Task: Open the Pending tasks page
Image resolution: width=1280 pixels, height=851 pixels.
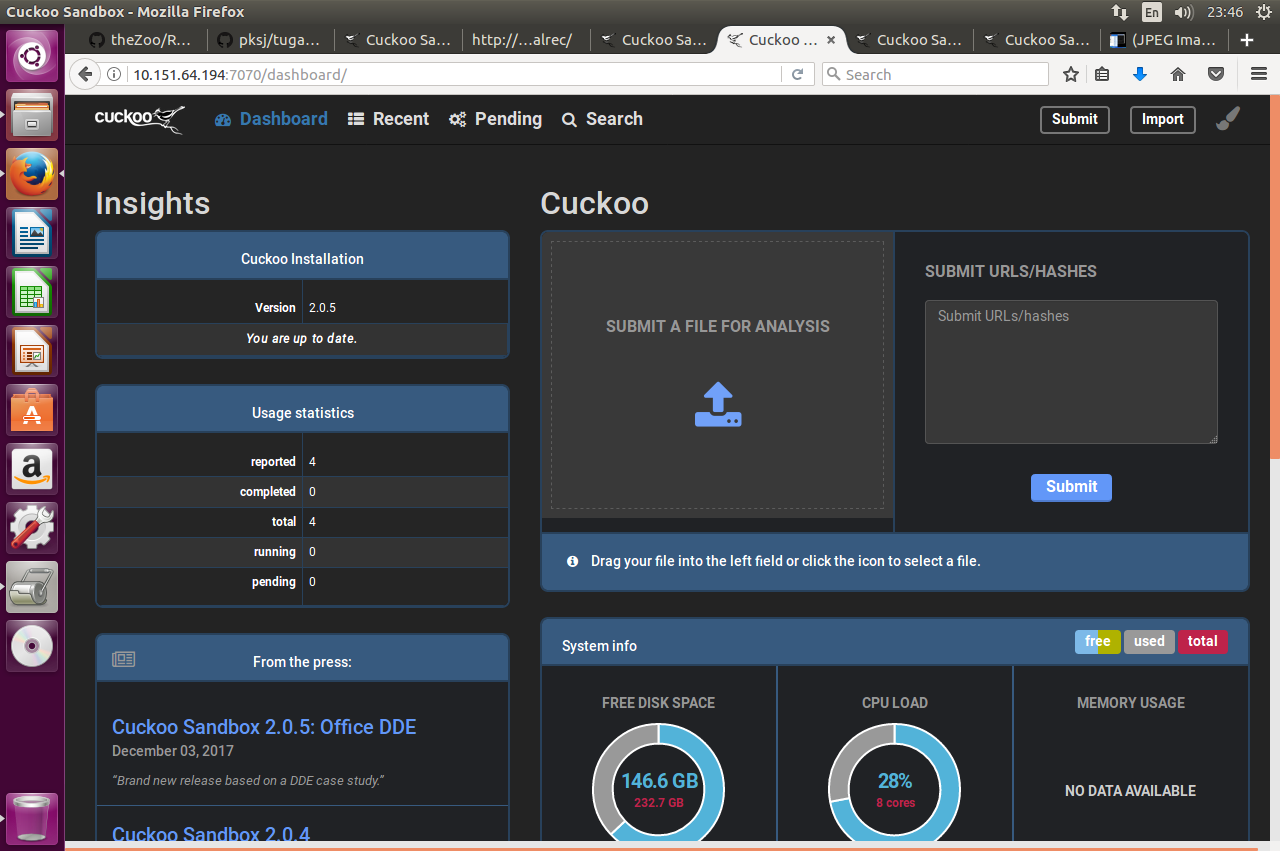Action: (495, 119)
